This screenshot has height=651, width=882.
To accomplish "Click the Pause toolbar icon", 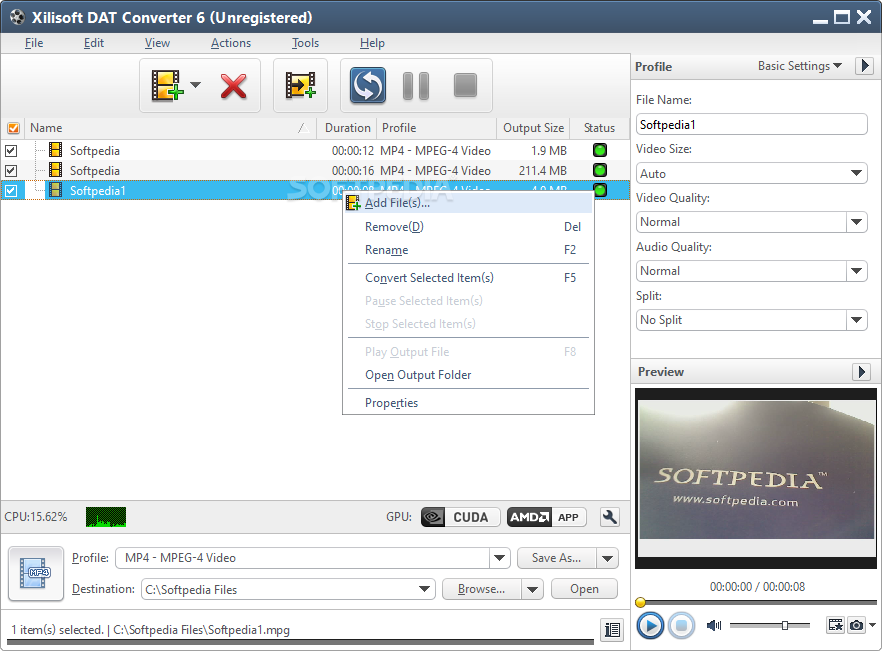I will click(416, 86).
